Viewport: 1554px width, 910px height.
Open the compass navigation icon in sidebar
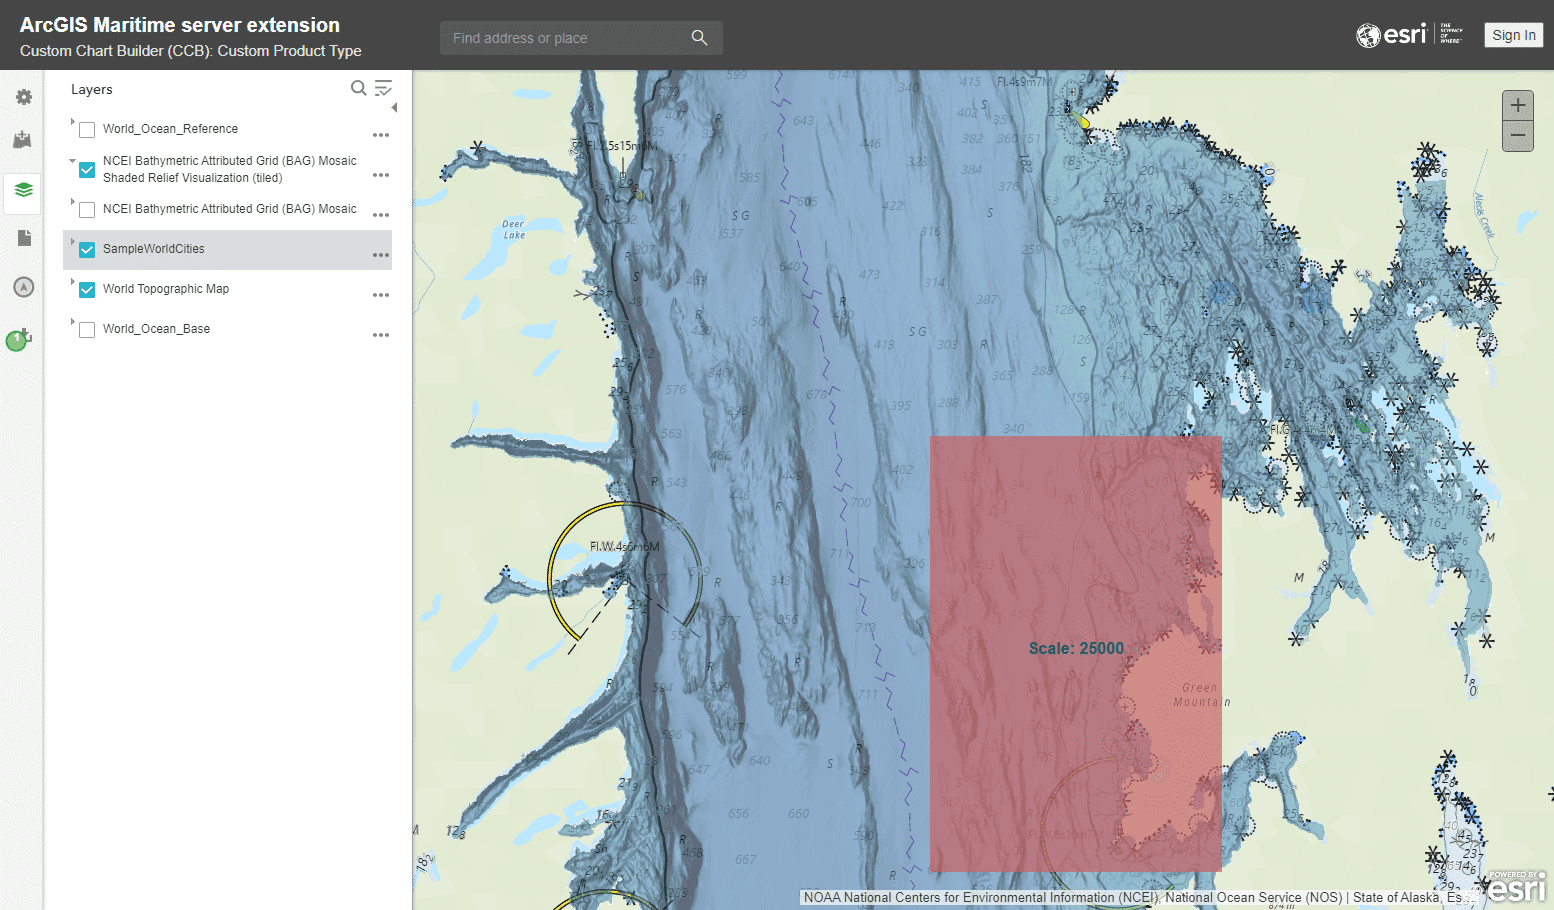tap(23, 287)
